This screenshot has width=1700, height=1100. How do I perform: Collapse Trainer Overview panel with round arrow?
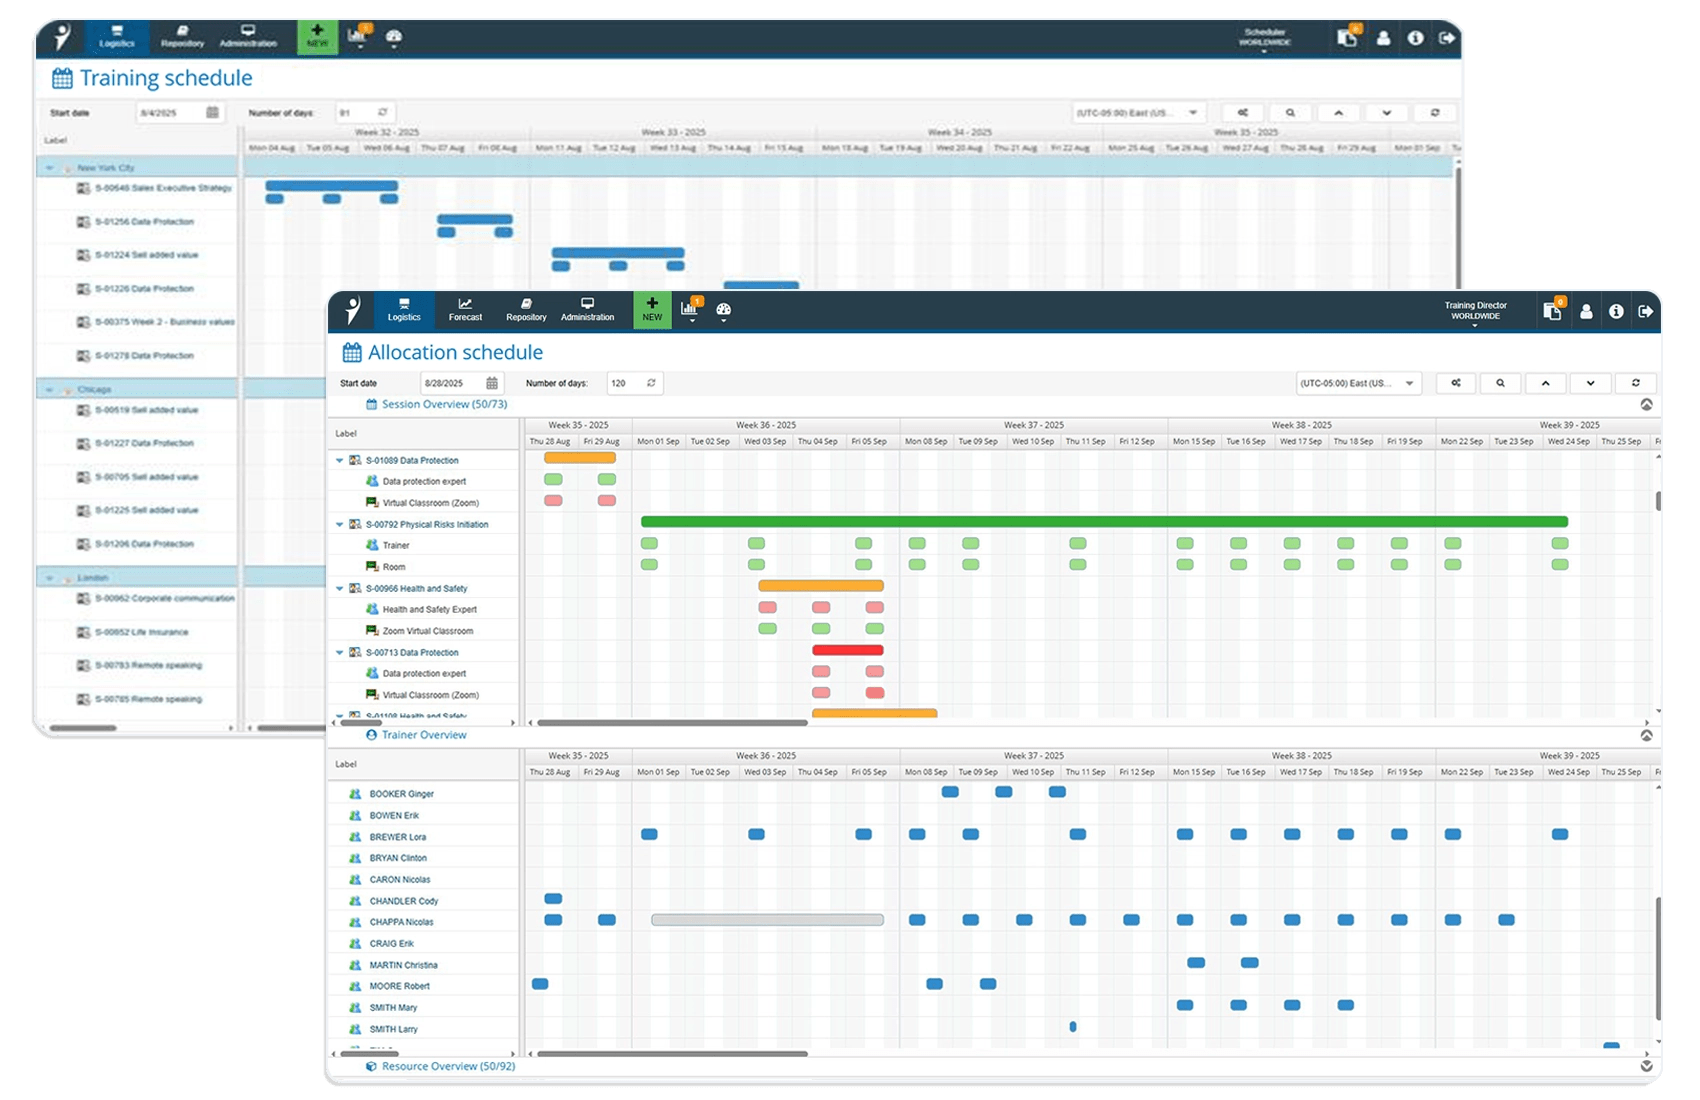pyautogui.click(x=1646, y=735)
